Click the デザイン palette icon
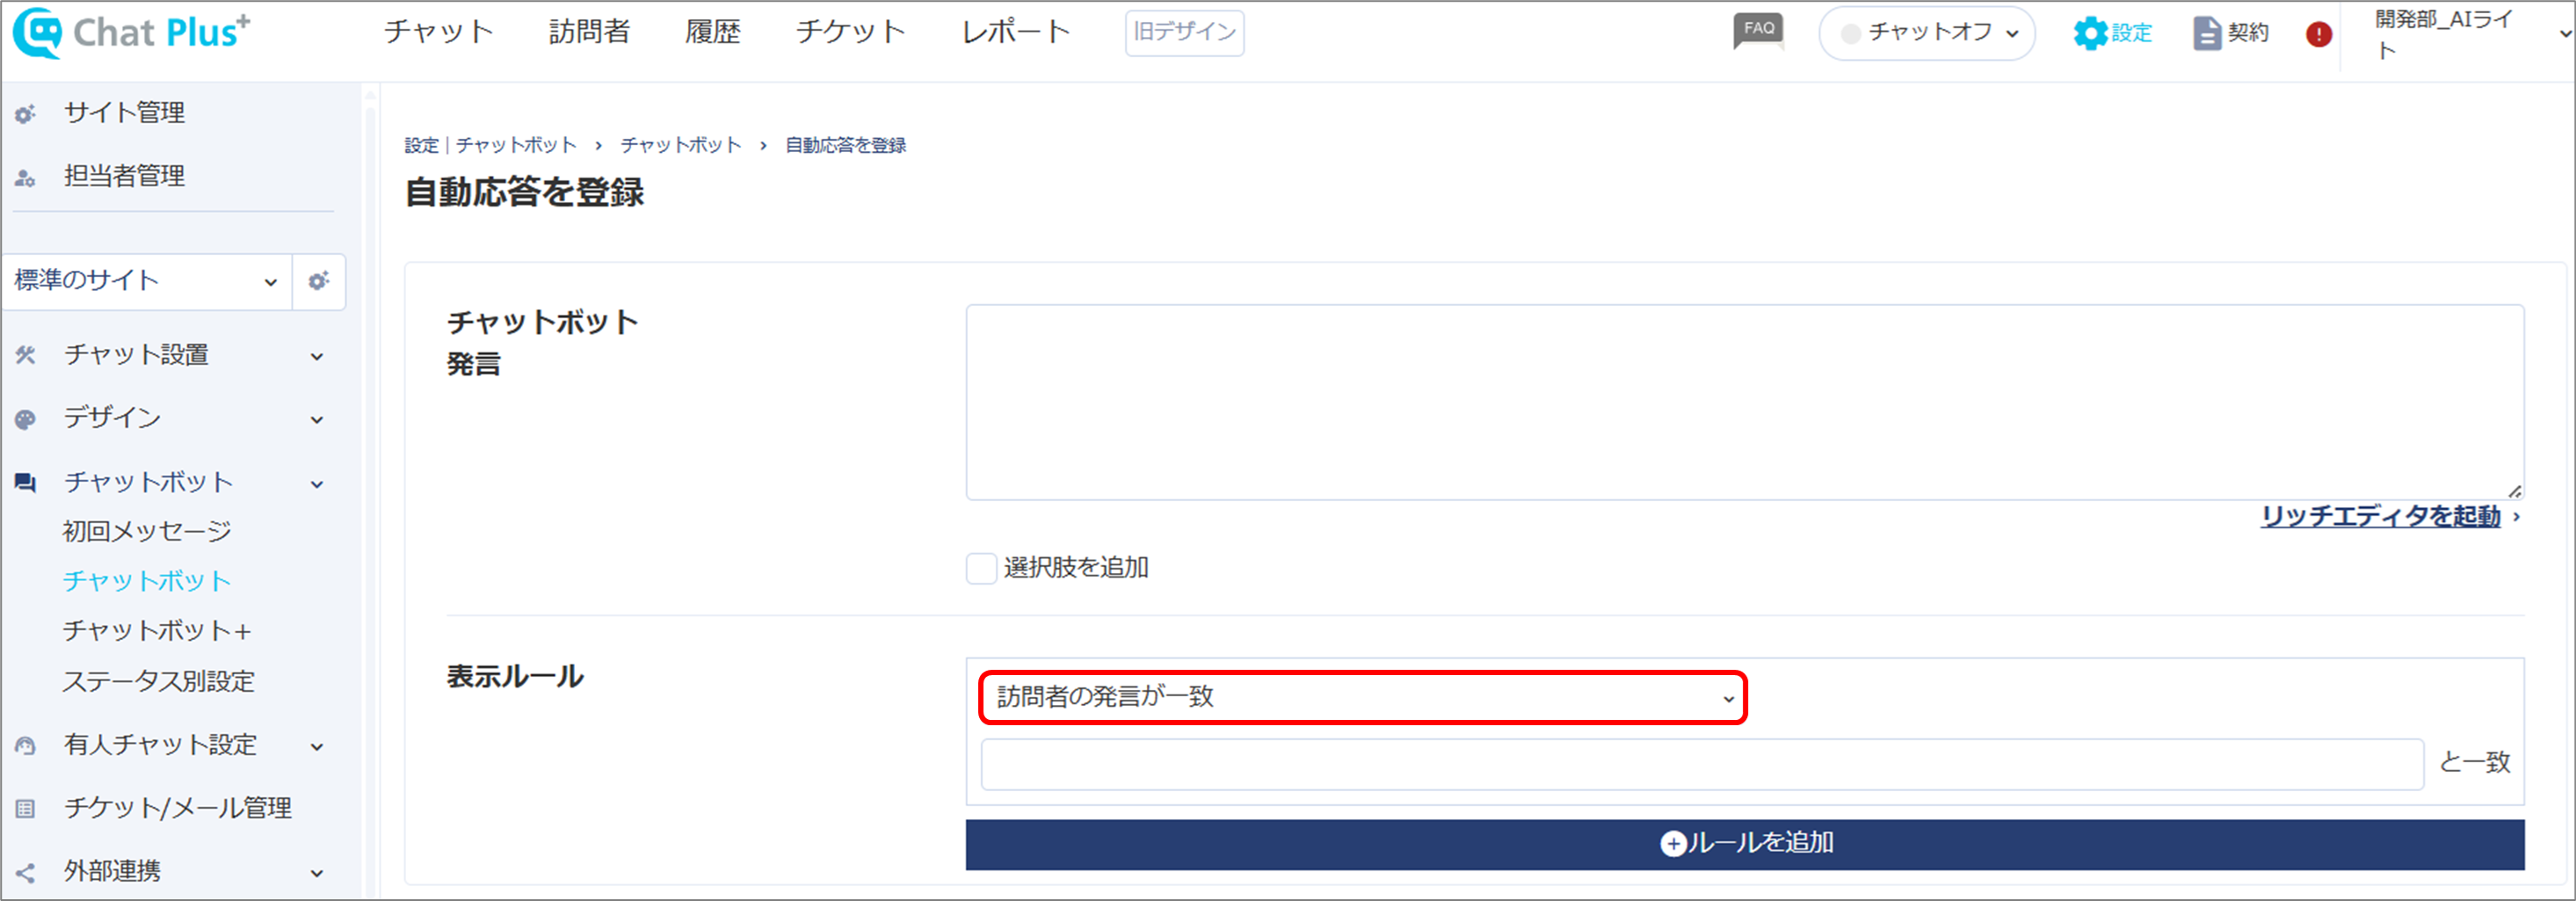The height and width of the screenshot is (901, 2576). click(x=25, y=419)
